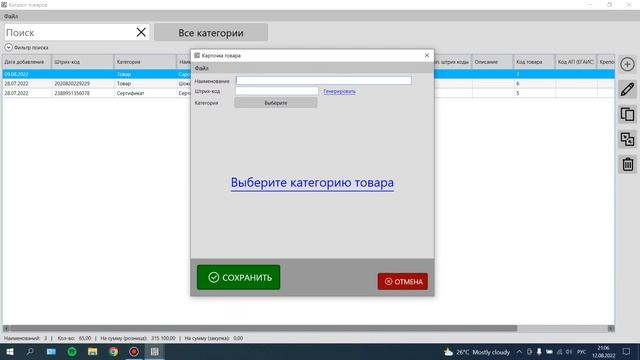Click the right arrow of the horizontal scrollbar
This screenshot has height=360, width=640.
pos(611,328)
